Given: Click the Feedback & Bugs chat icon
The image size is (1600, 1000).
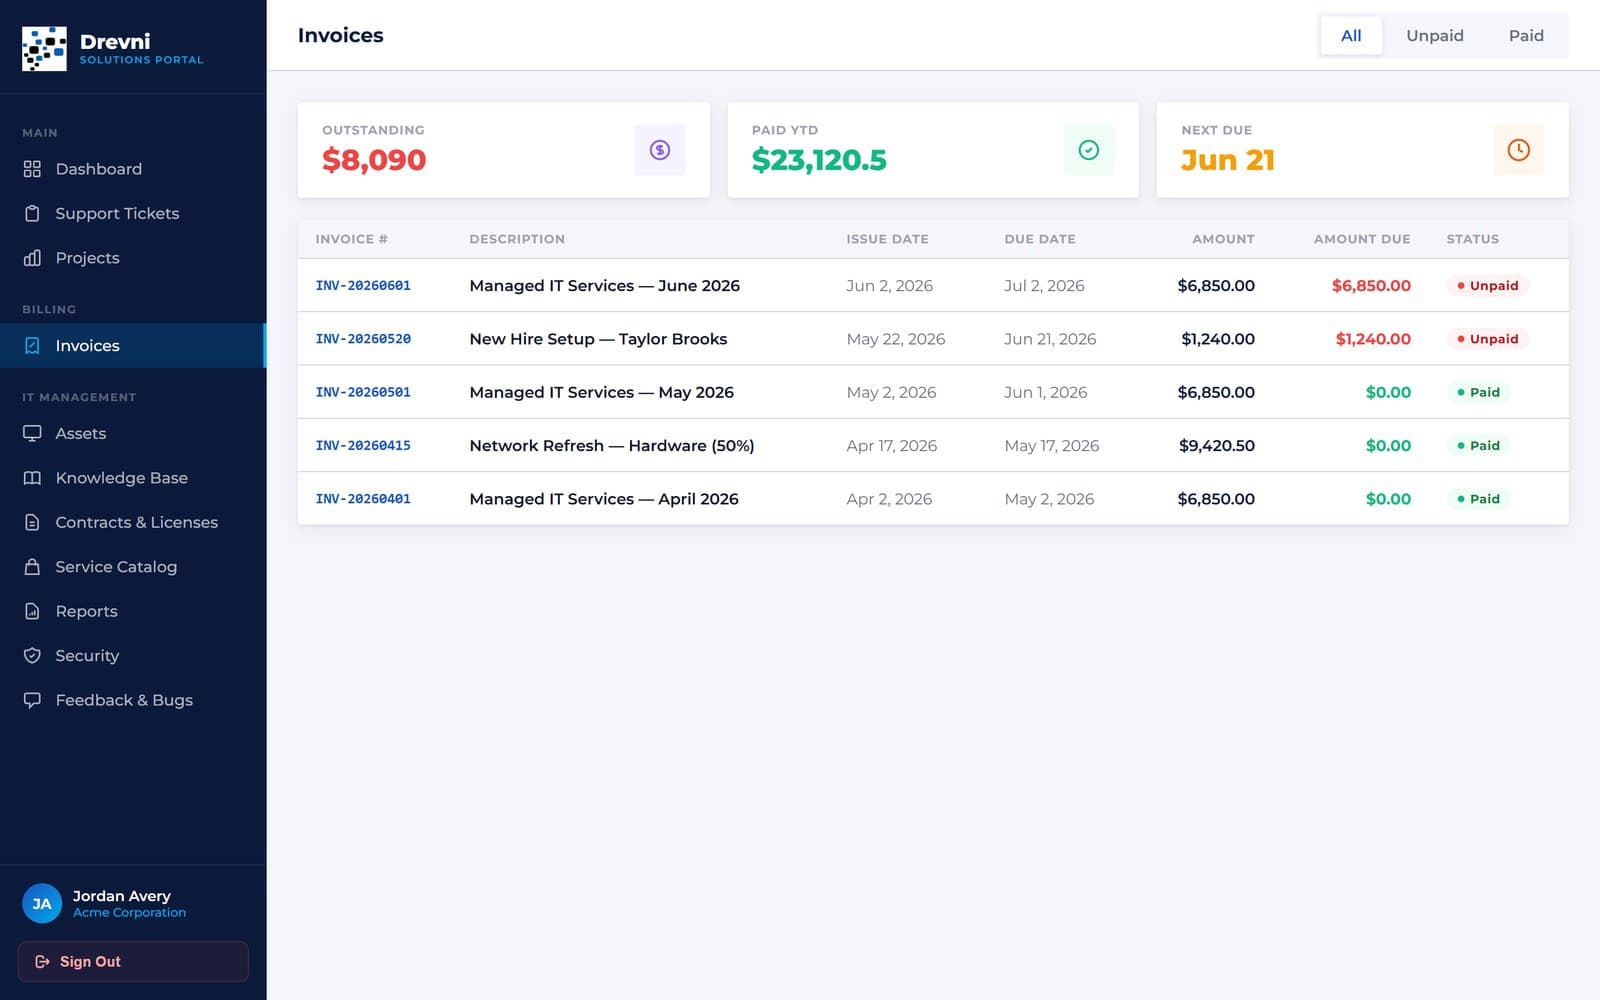Looking at the screenshot, I should coord(32,700).
